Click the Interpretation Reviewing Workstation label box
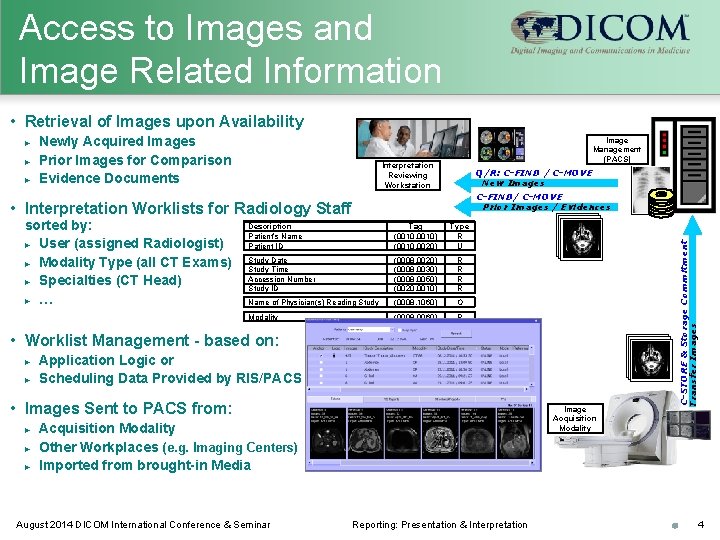 [x=407, y=175]
